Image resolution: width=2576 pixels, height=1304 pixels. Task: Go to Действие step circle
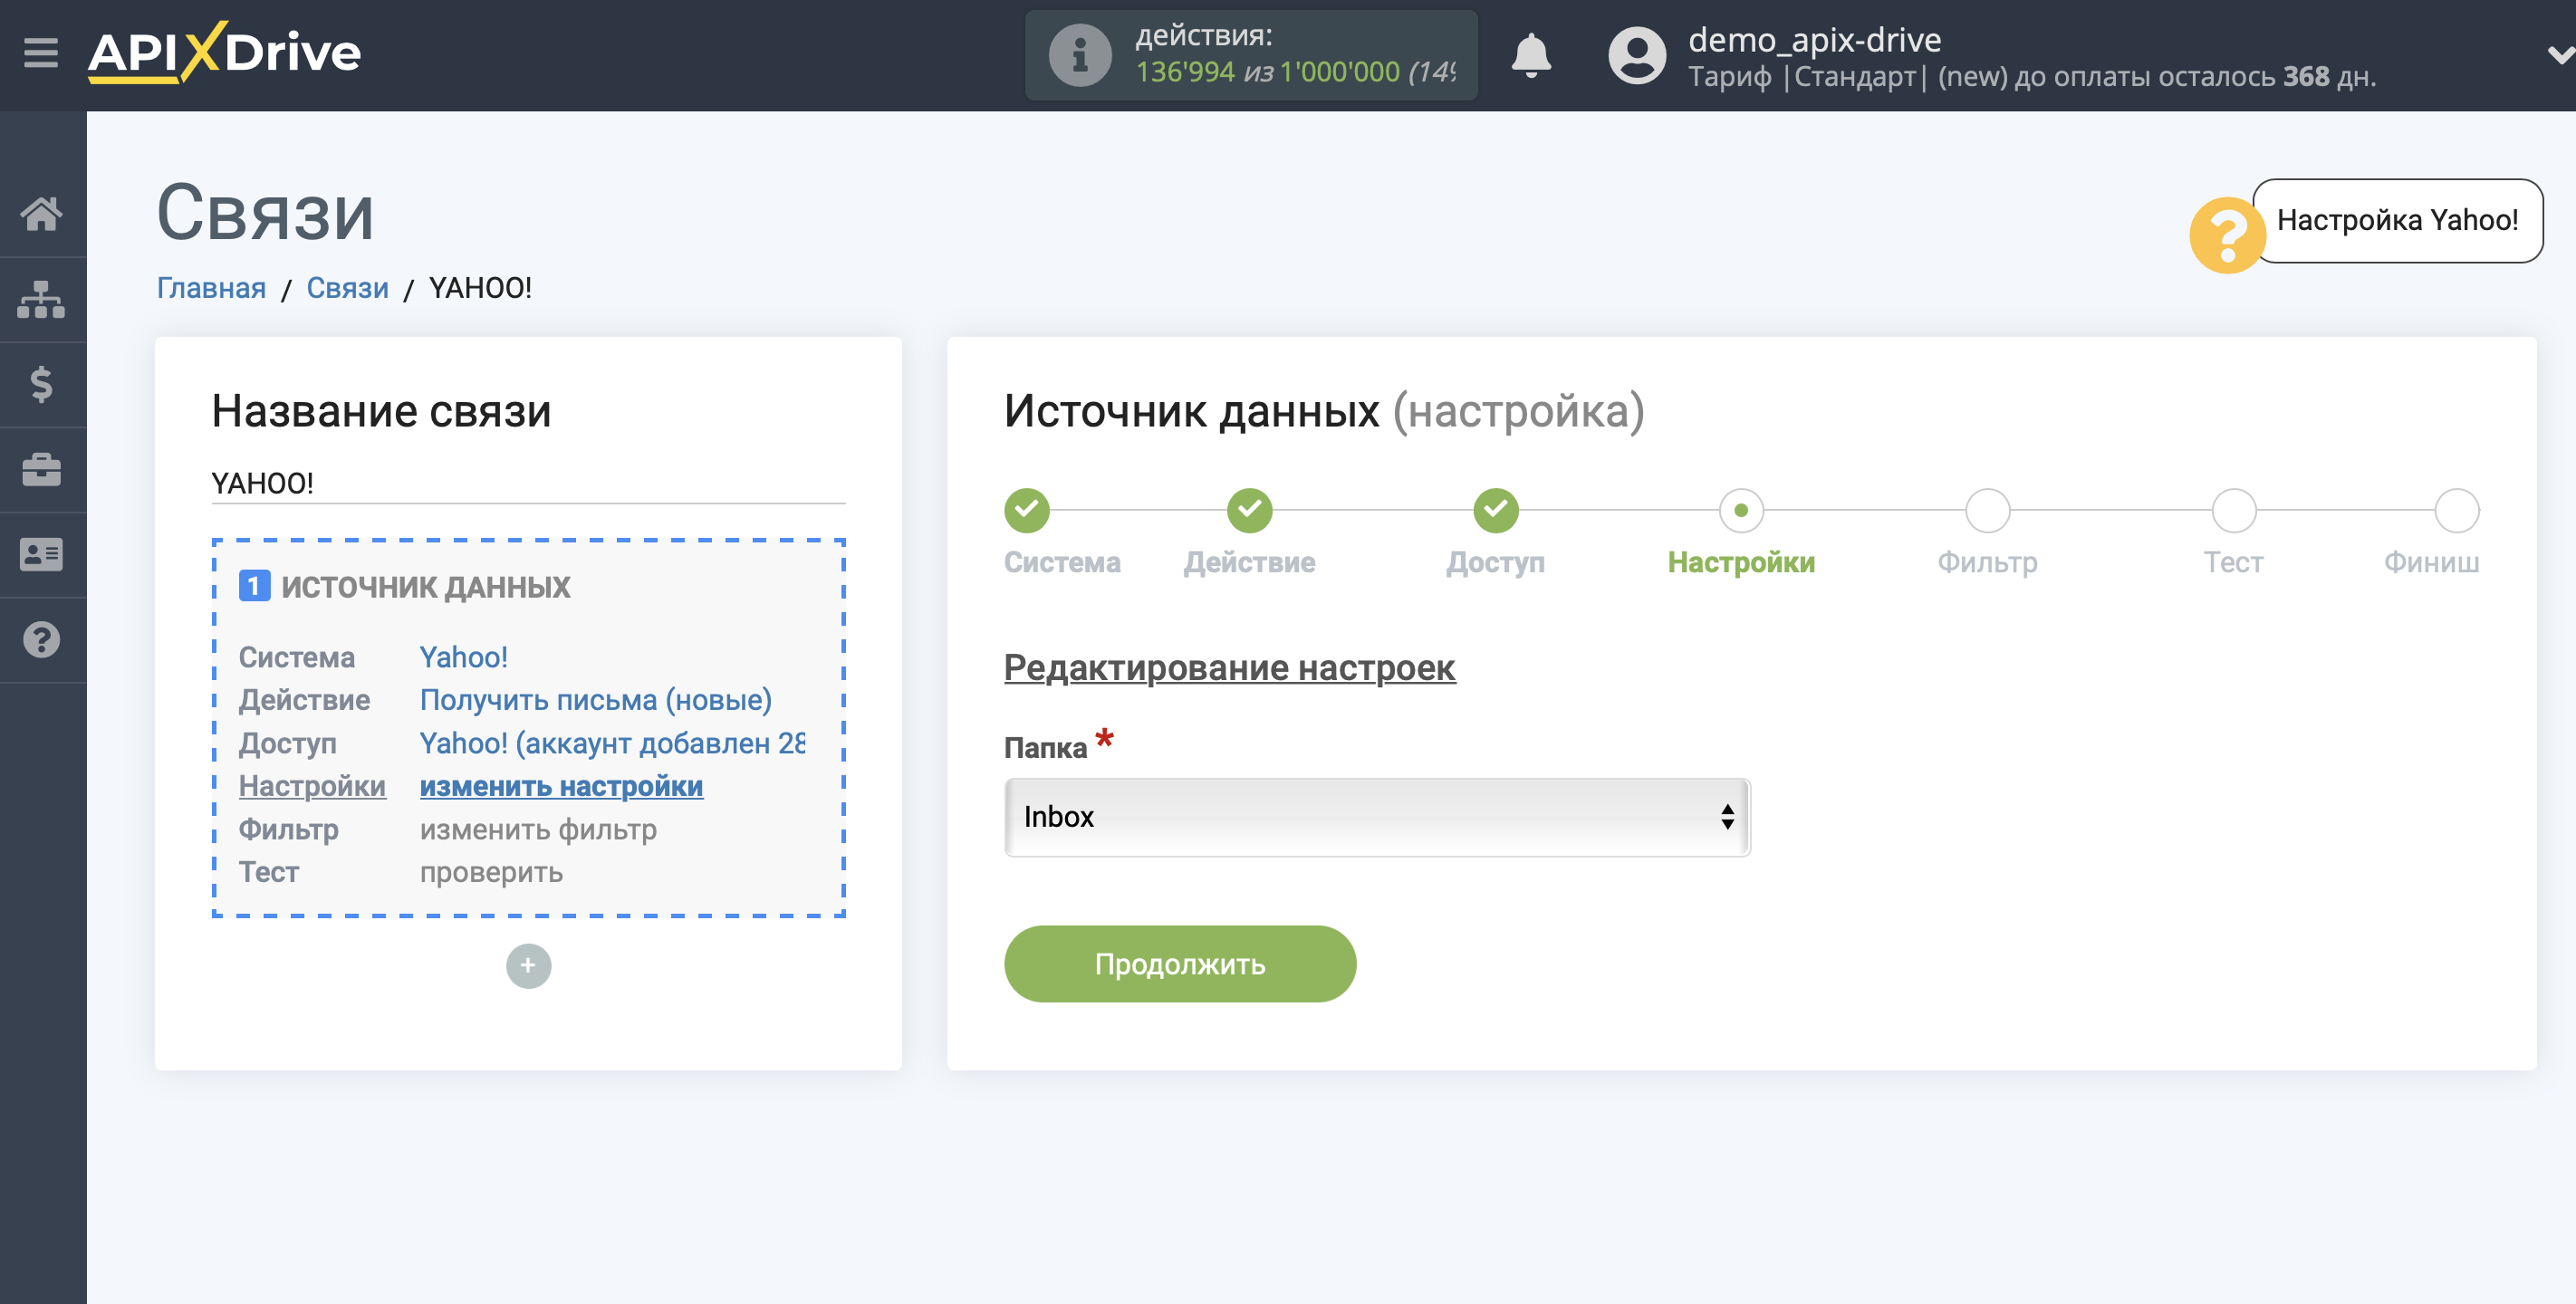coord(1249,511)
